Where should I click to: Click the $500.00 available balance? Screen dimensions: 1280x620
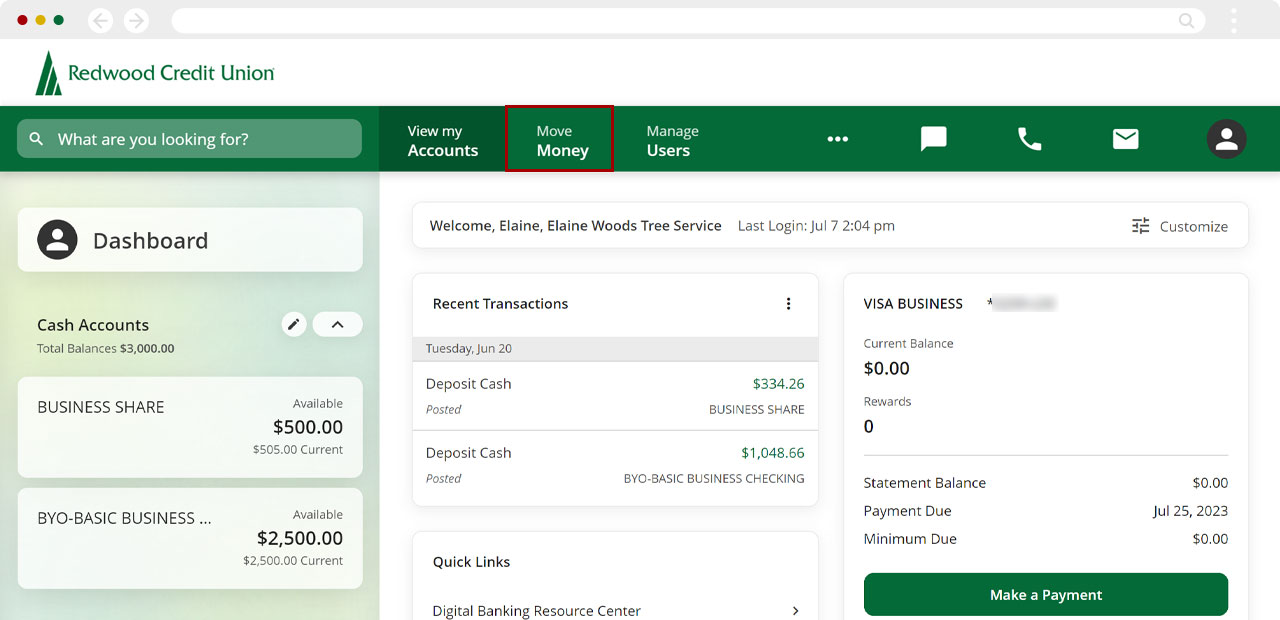click(x=308, y=427)
